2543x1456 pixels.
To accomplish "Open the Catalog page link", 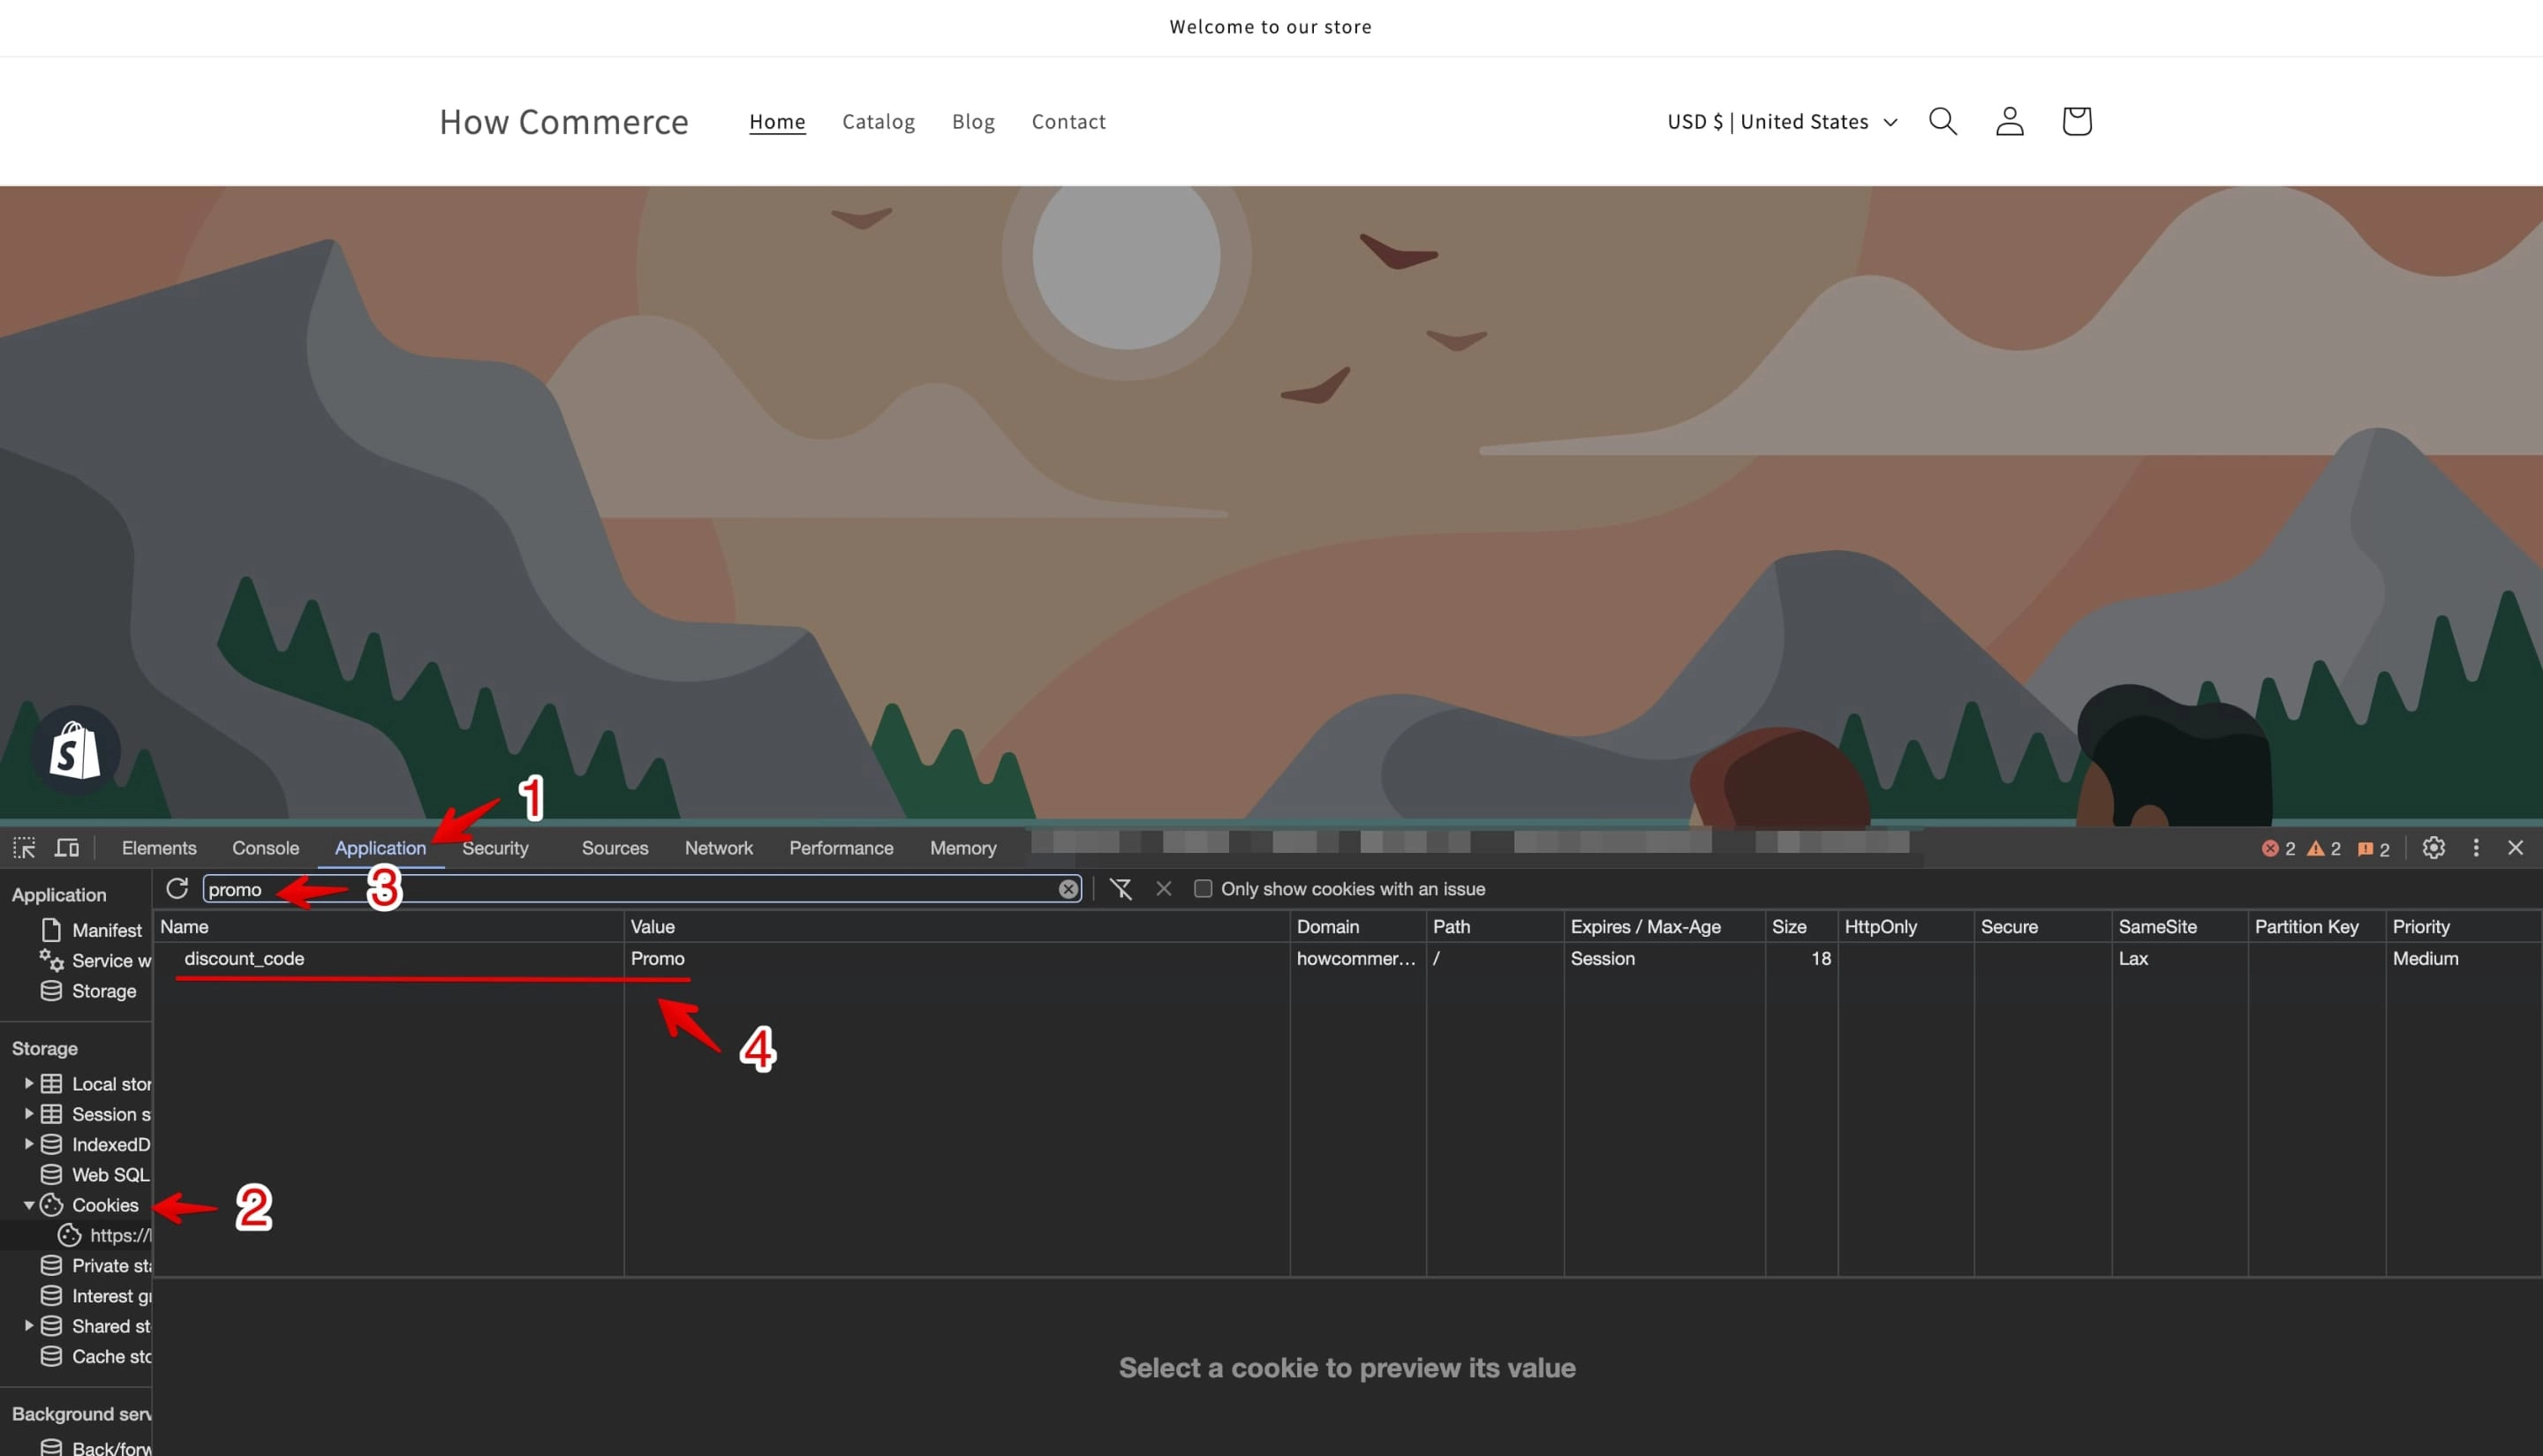I will tap(878, 121).
